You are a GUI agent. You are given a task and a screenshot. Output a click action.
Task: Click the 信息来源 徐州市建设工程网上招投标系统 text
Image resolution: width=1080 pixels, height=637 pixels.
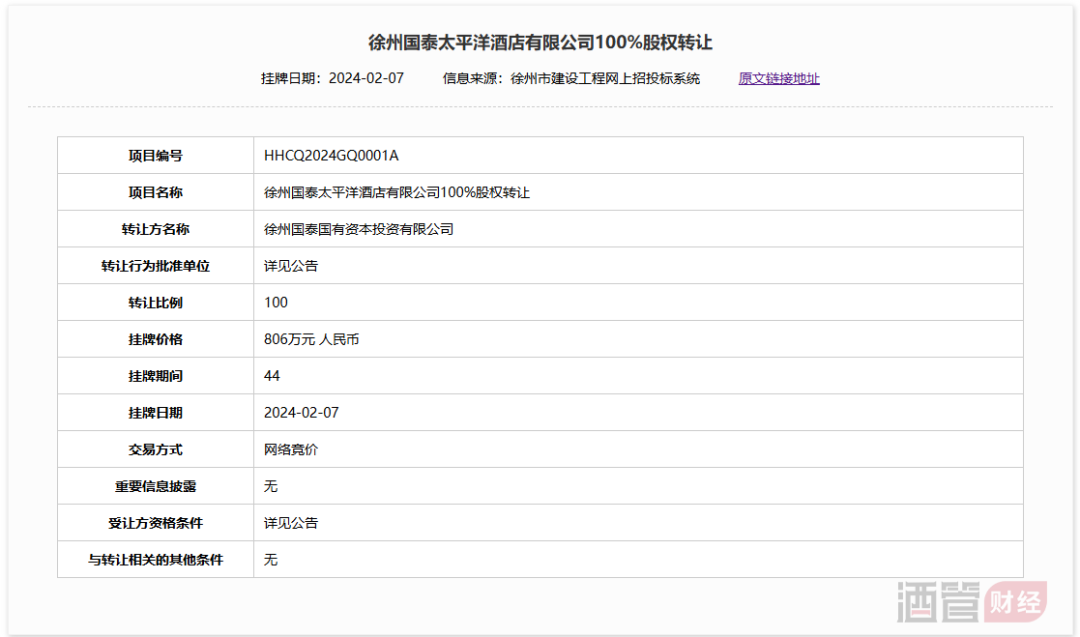click(571, 78)
